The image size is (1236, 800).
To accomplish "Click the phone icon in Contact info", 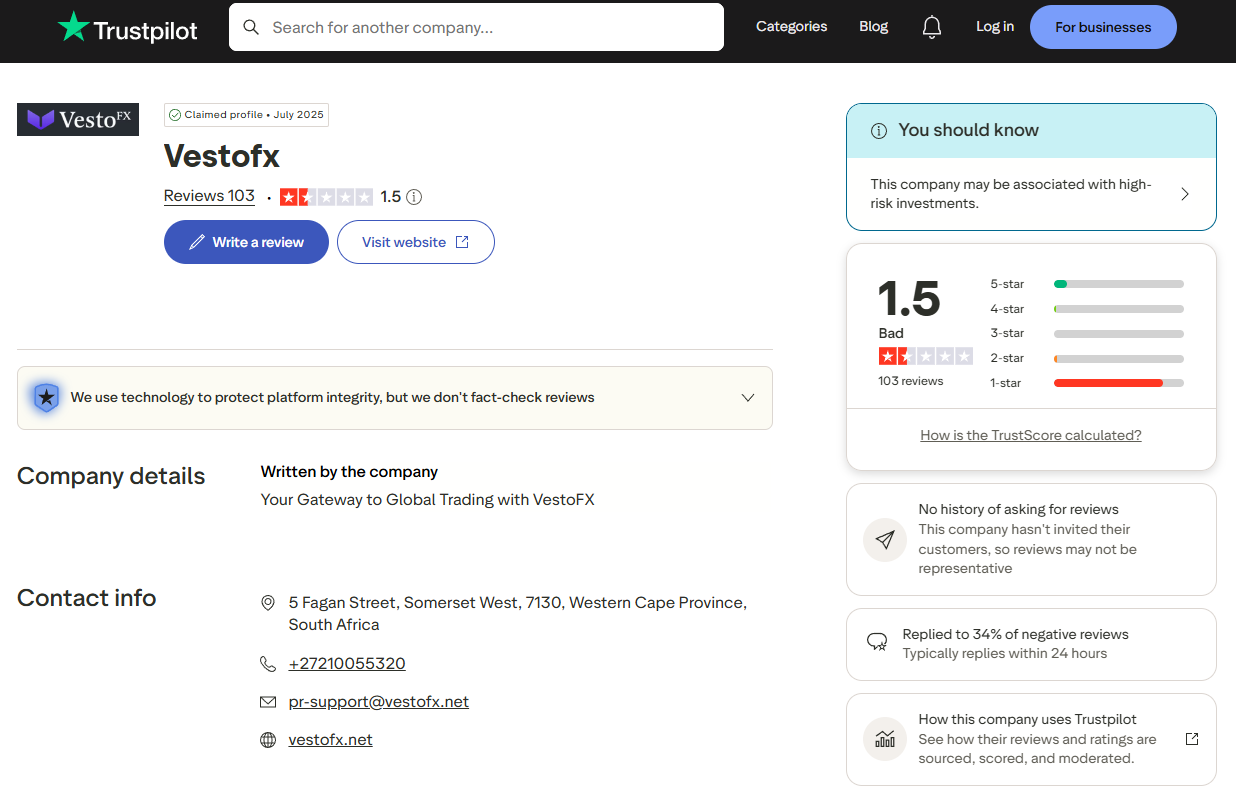I will (x=268, y=664).
